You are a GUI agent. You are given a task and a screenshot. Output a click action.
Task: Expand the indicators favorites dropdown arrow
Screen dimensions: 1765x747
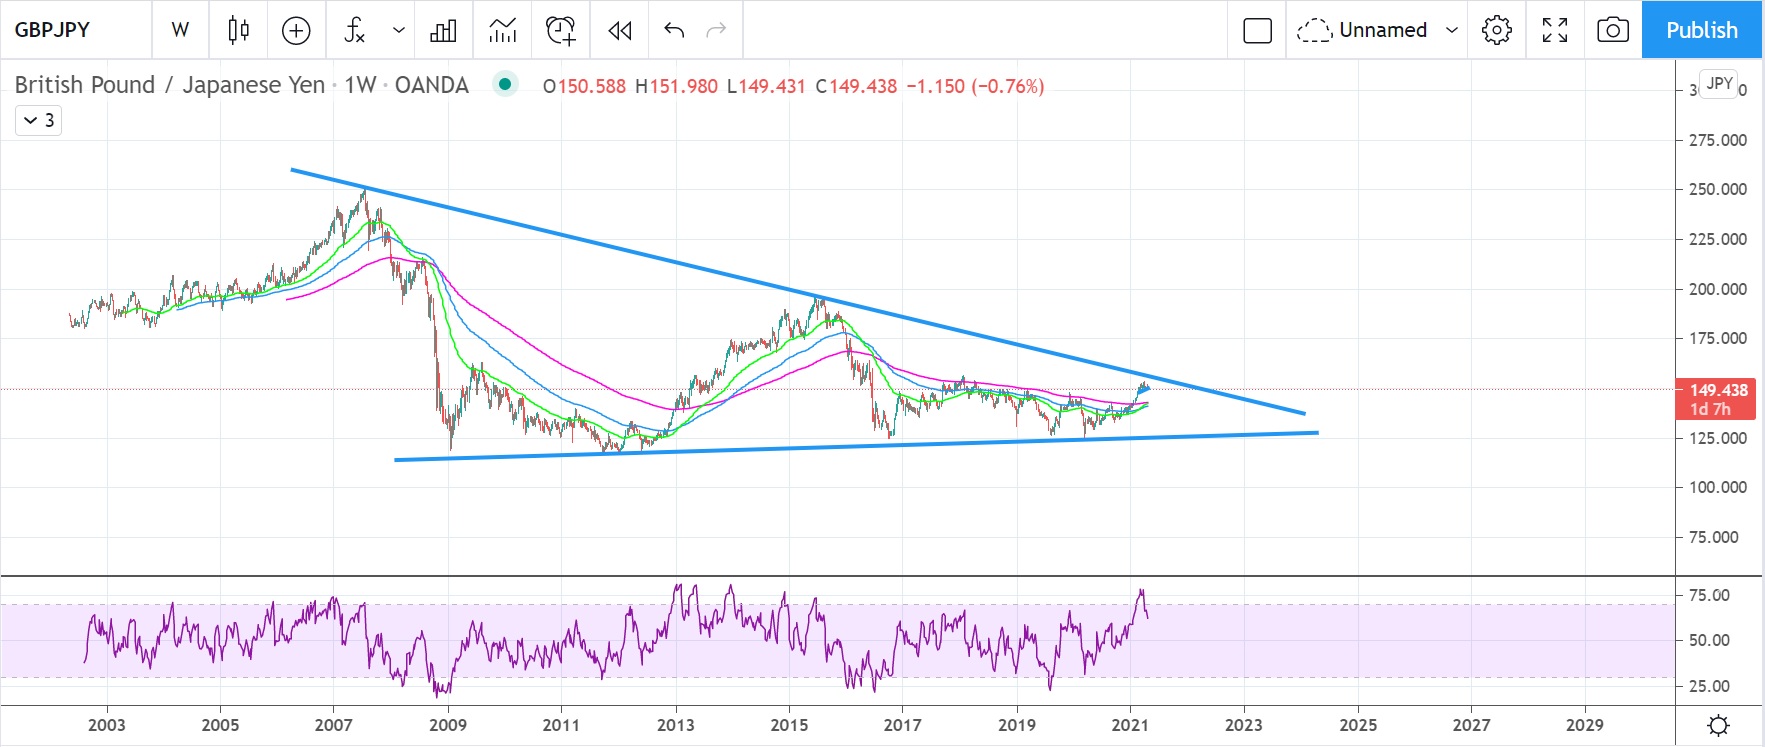[x=399, y=30]
